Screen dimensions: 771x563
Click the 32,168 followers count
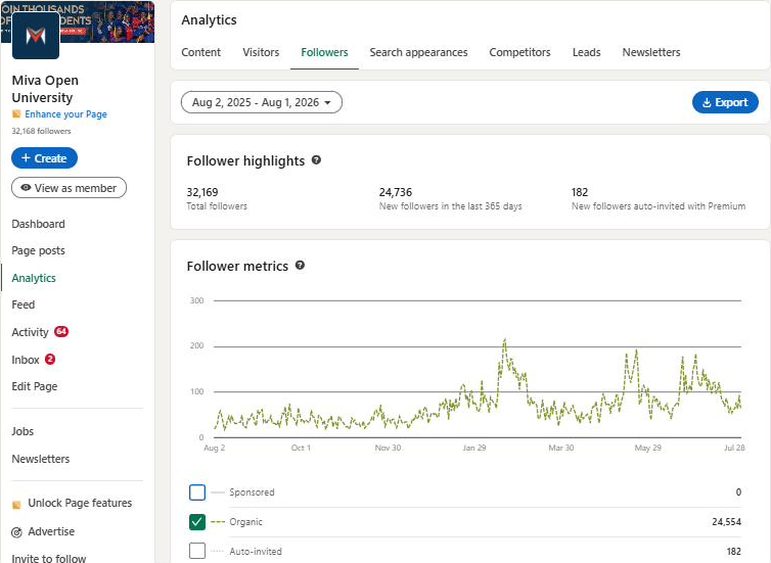[41, 131]
